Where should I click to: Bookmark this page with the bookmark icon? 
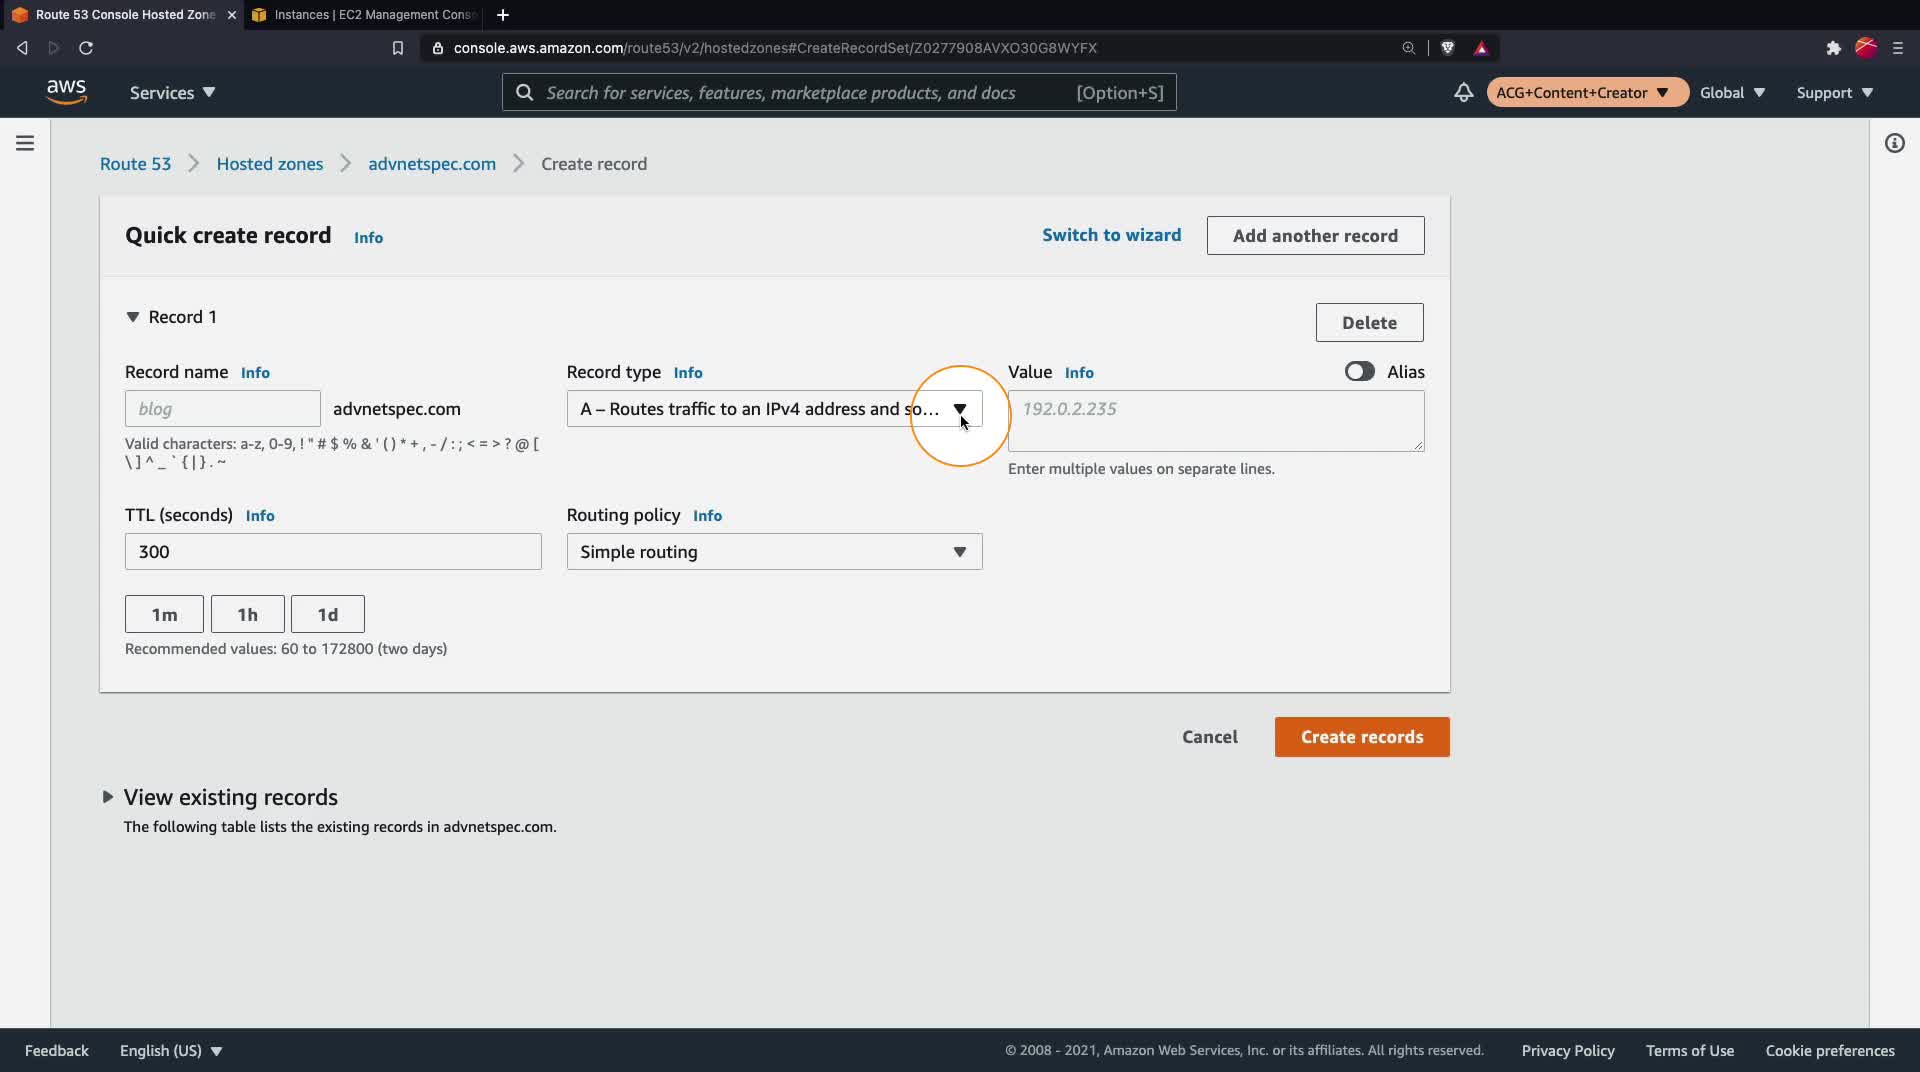[x=397, y=48]
